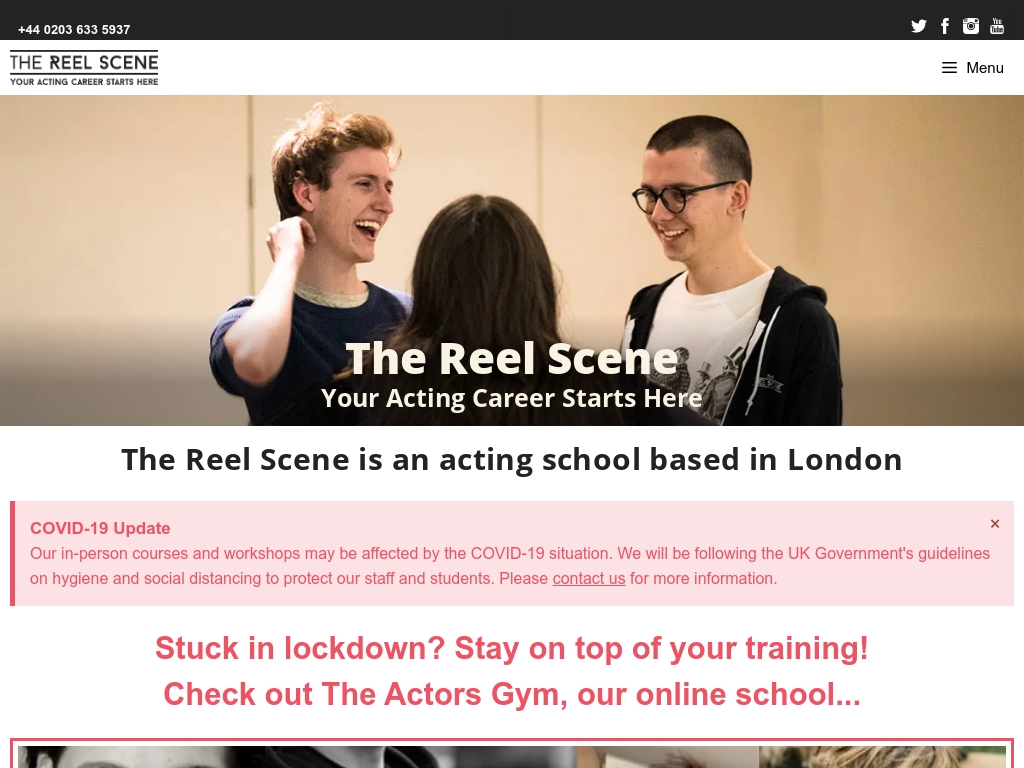Click The Reel Scene logo

coord(84,68)
